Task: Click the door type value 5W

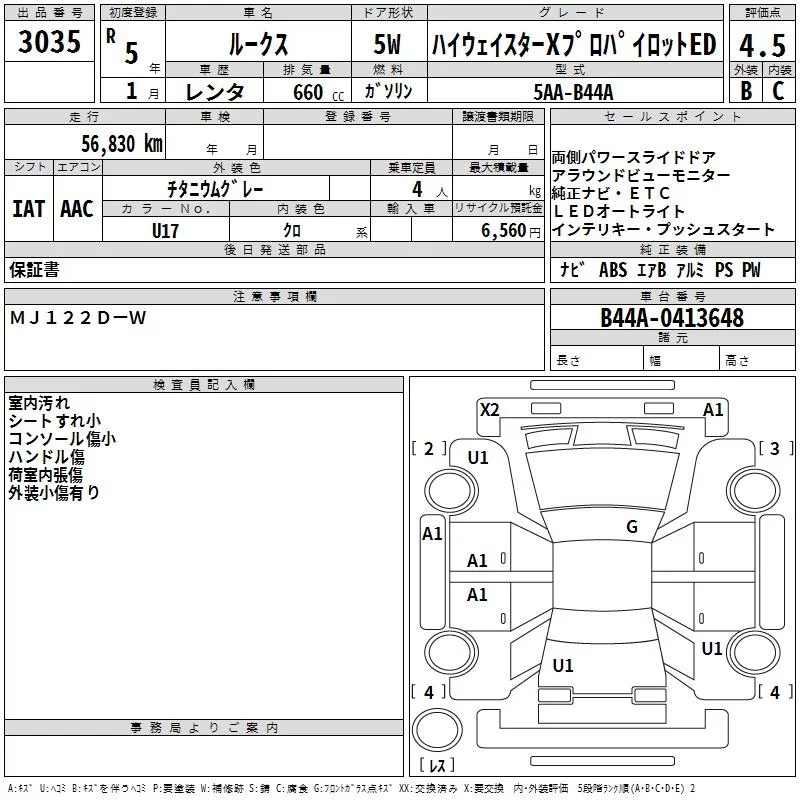Action: (x=387, y=44)
